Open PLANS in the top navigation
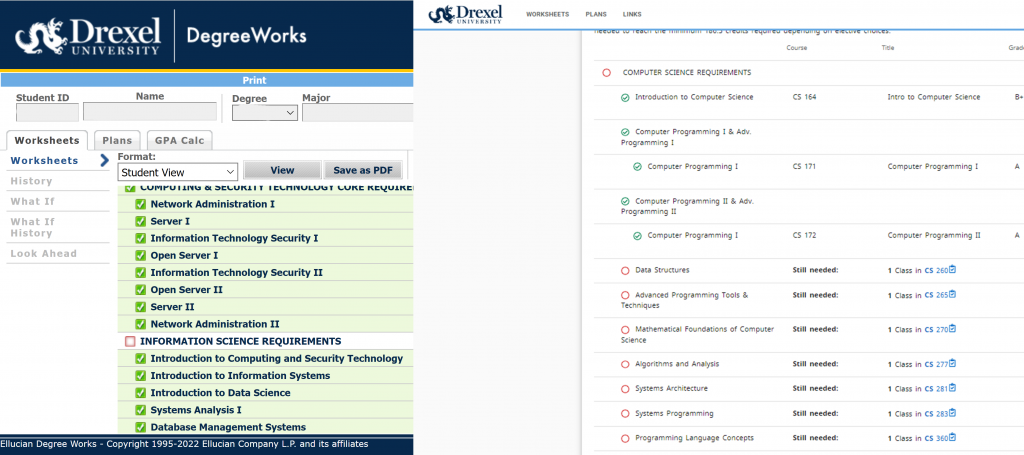This screenshot has width=1024, height=455. coord(596,14)
